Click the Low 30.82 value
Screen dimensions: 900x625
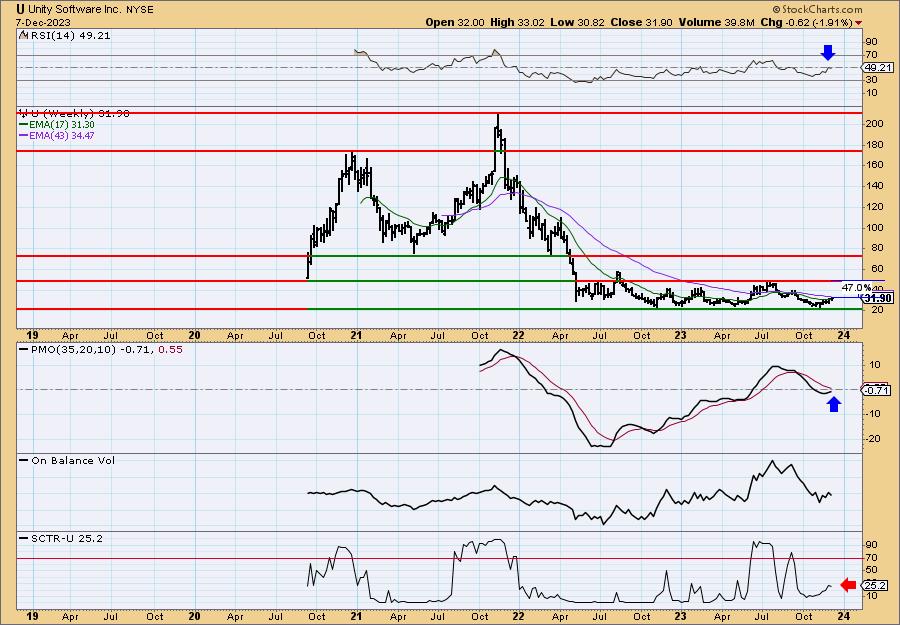[x=577, y=22]
